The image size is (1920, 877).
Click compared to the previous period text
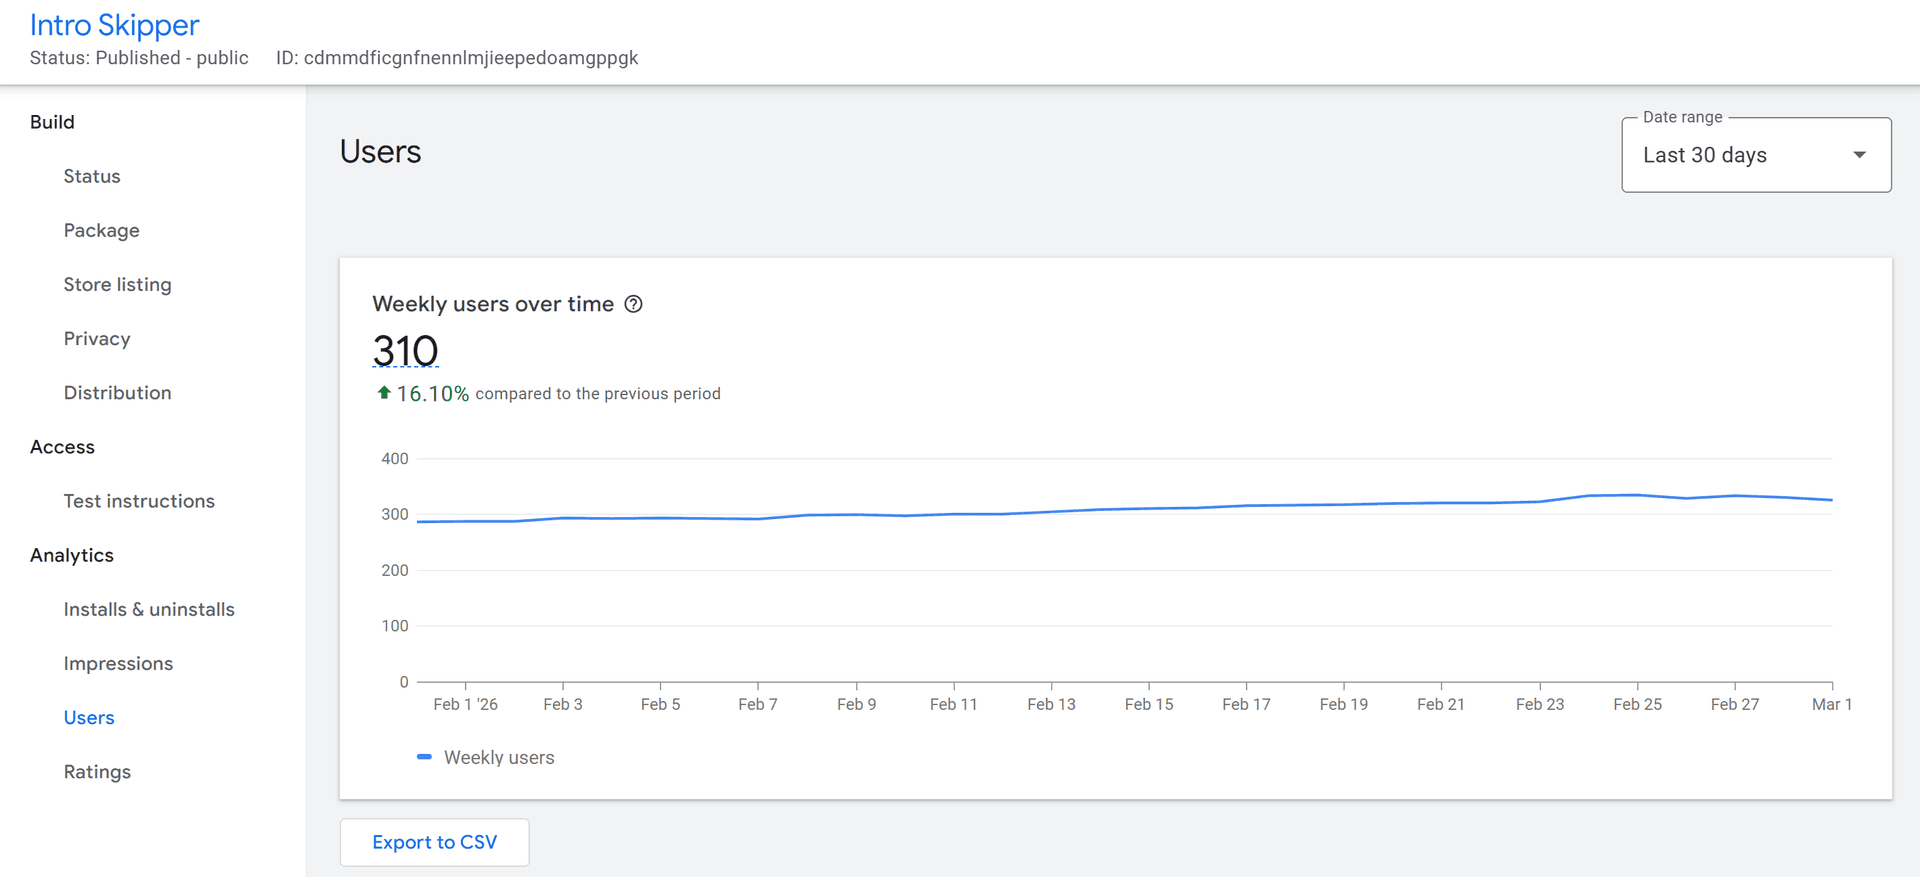[598, 394]
